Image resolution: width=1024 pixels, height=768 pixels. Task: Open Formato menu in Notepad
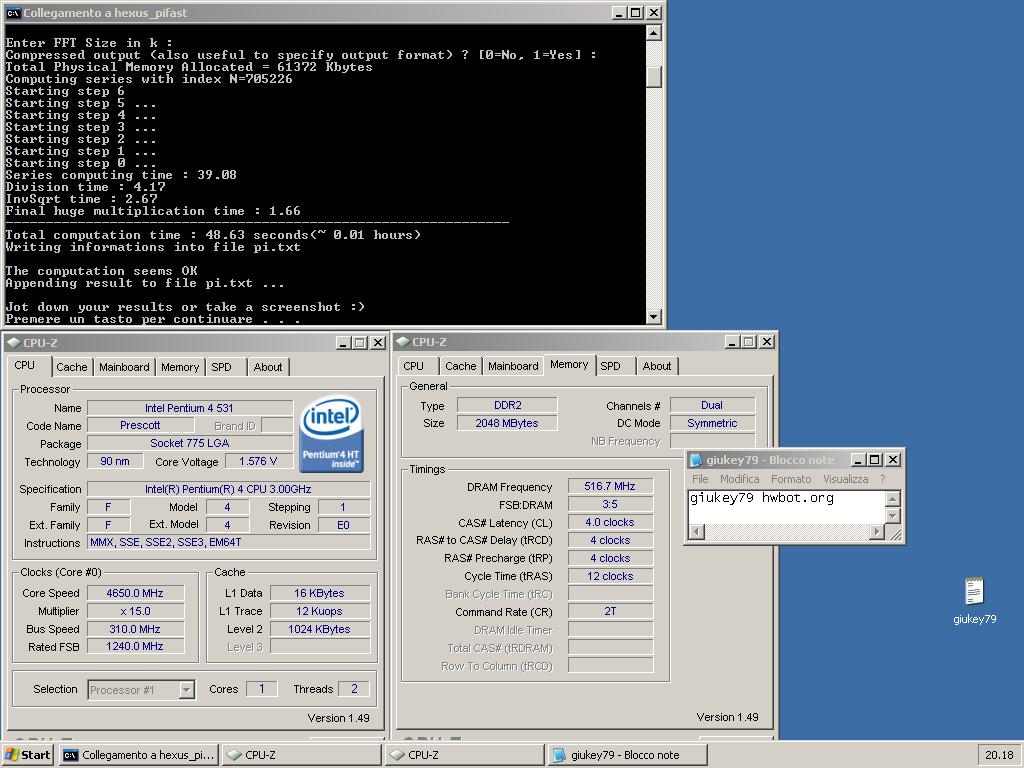tap(791, 479)
